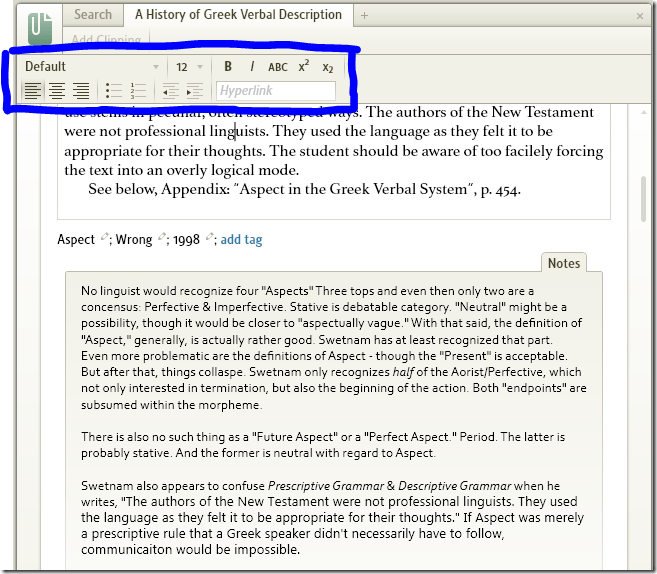Apply superscript formatting

coord(304,67)
